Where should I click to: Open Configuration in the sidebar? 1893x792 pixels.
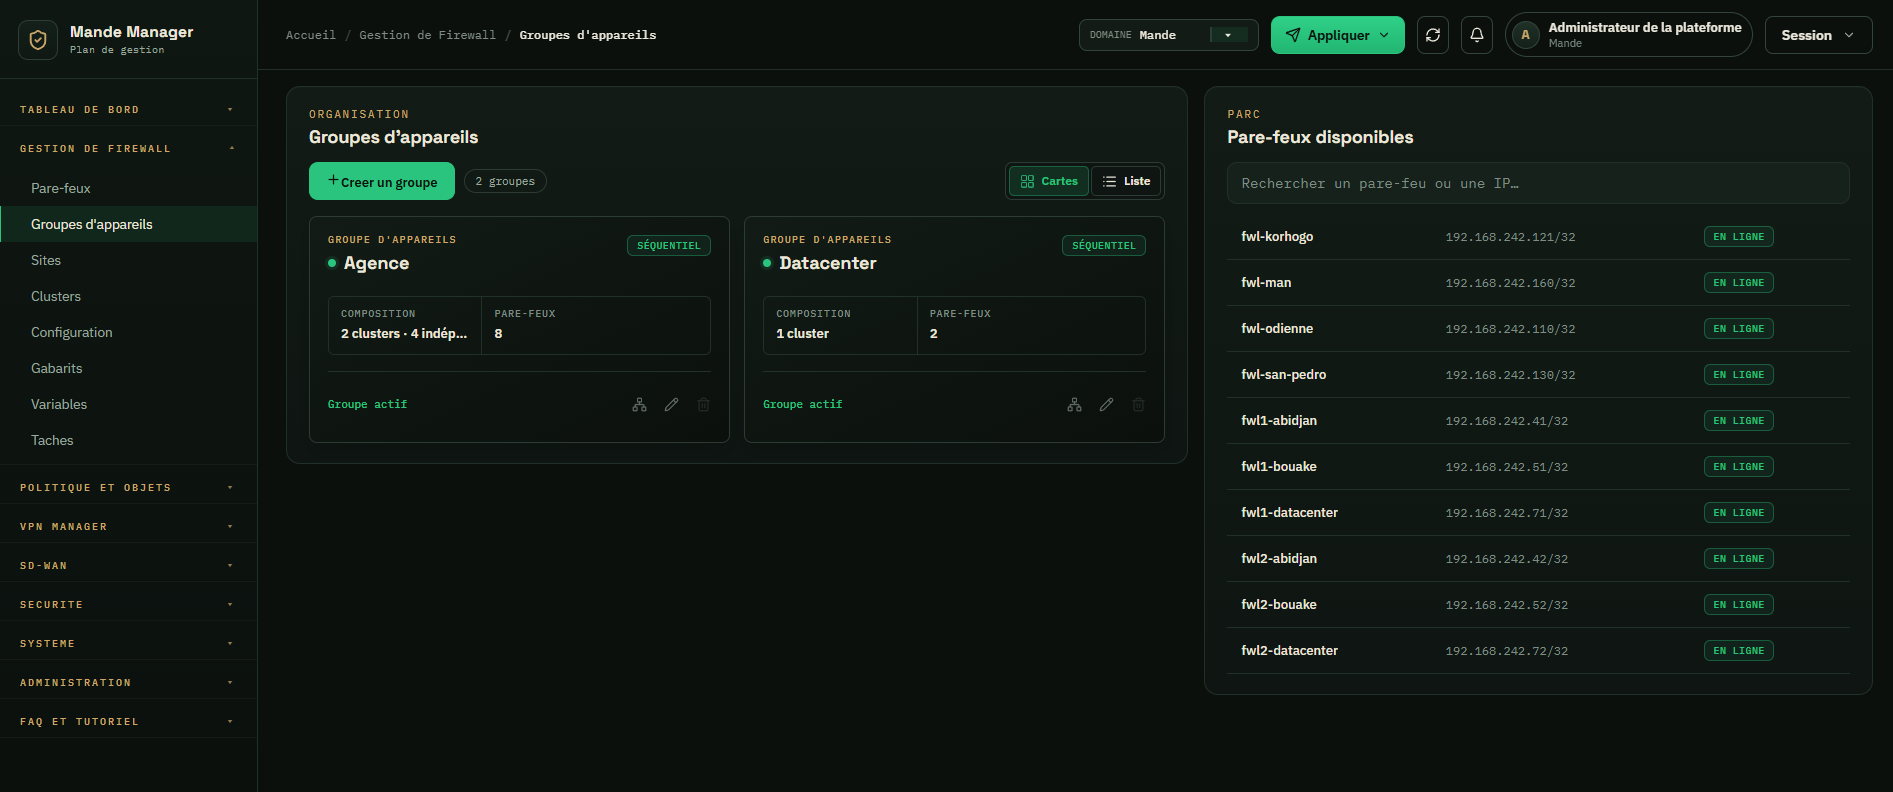pos(128,332)
